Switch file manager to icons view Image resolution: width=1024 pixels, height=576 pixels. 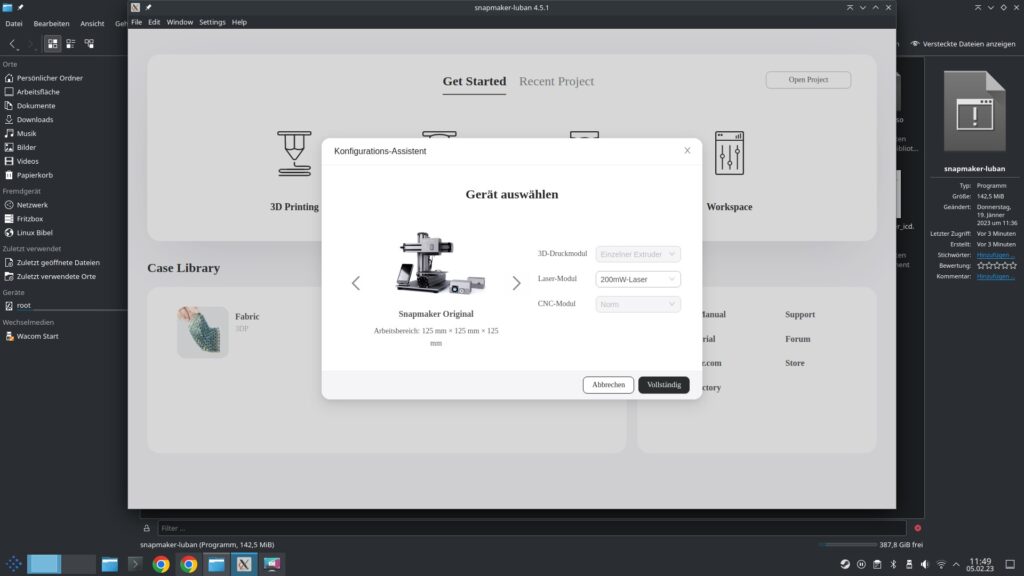pos(52,44)
